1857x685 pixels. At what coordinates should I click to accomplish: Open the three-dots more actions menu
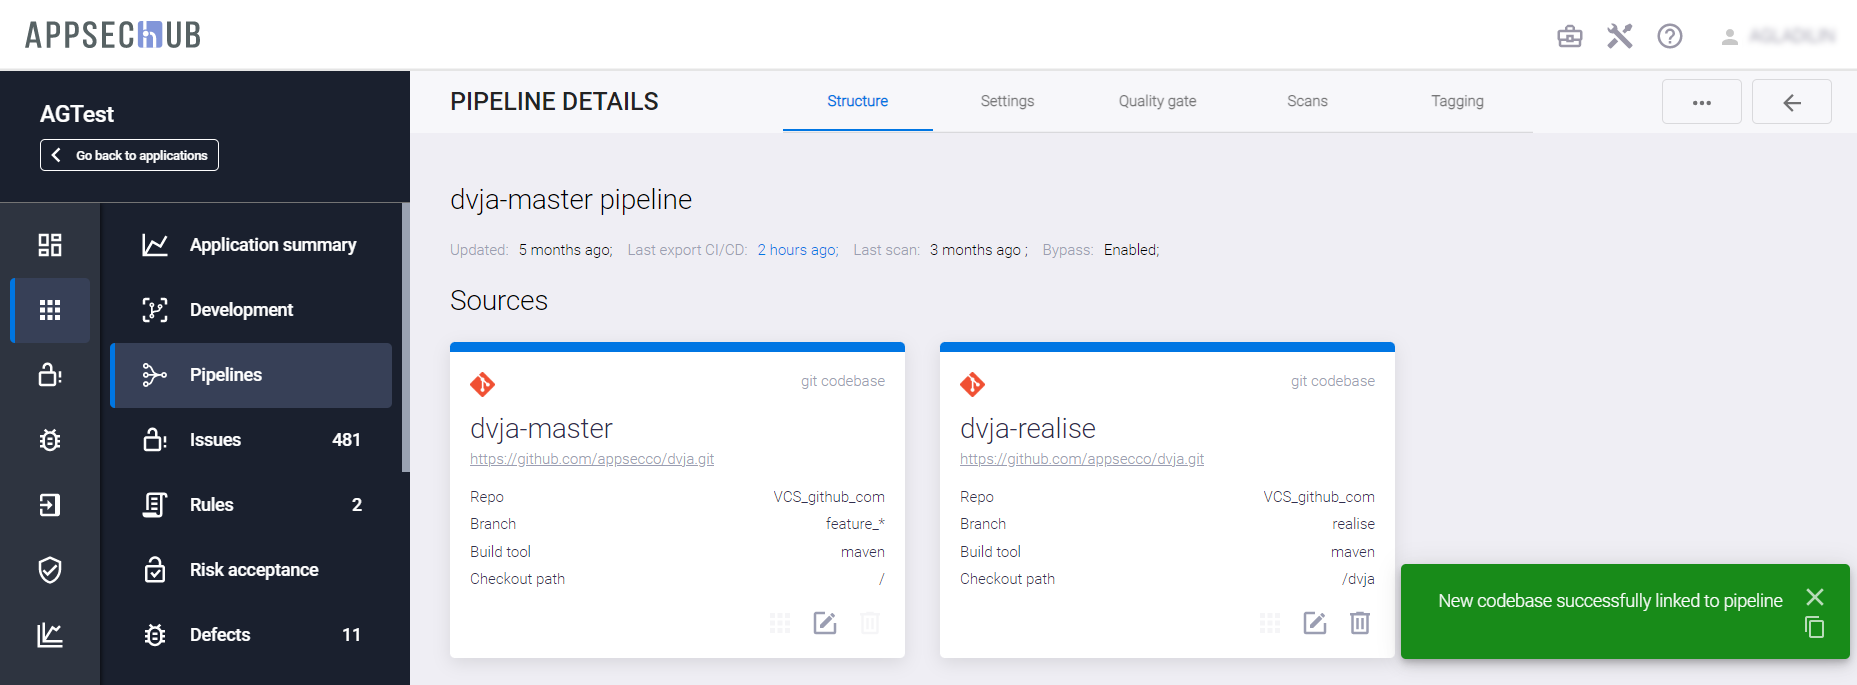[1701, 102]
